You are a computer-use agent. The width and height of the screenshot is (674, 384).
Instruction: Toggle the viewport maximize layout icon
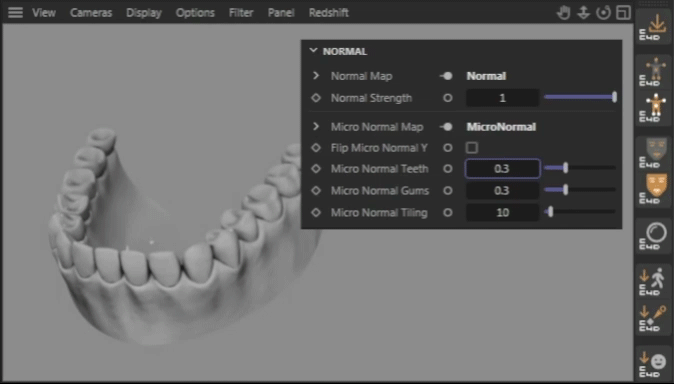[623, 13]
